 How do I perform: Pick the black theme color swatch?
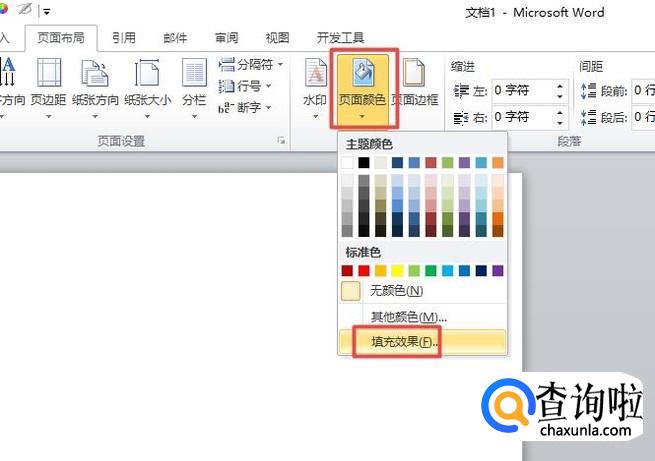coord(364,162)
